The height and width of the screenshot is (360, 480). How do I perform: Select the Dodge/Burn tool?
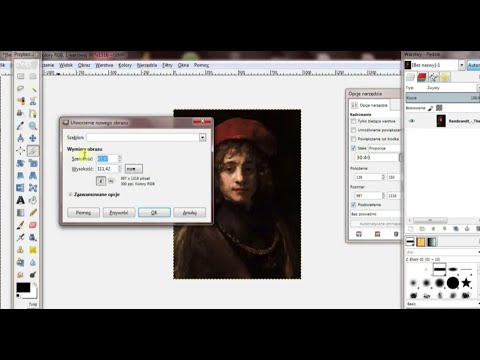(x=33, y=274)
